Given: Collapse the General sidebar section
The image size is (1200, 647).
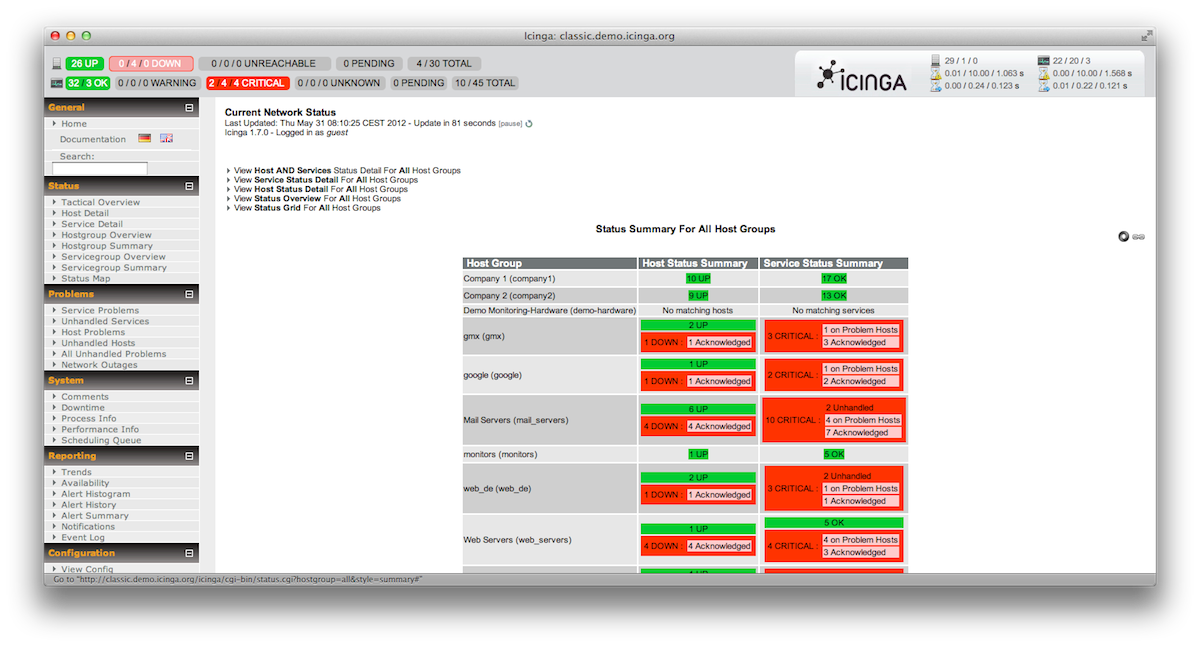Looking at the screenshot, I should coord(189,107).
